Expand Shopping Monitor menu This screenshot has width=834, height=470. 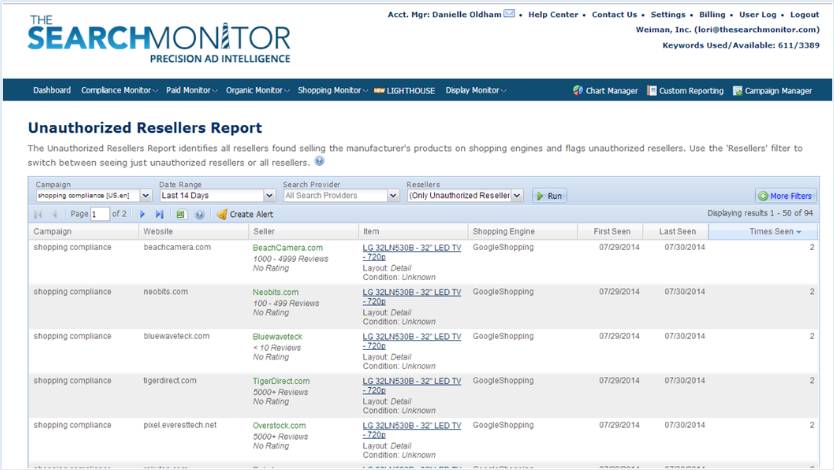(332, 90)
